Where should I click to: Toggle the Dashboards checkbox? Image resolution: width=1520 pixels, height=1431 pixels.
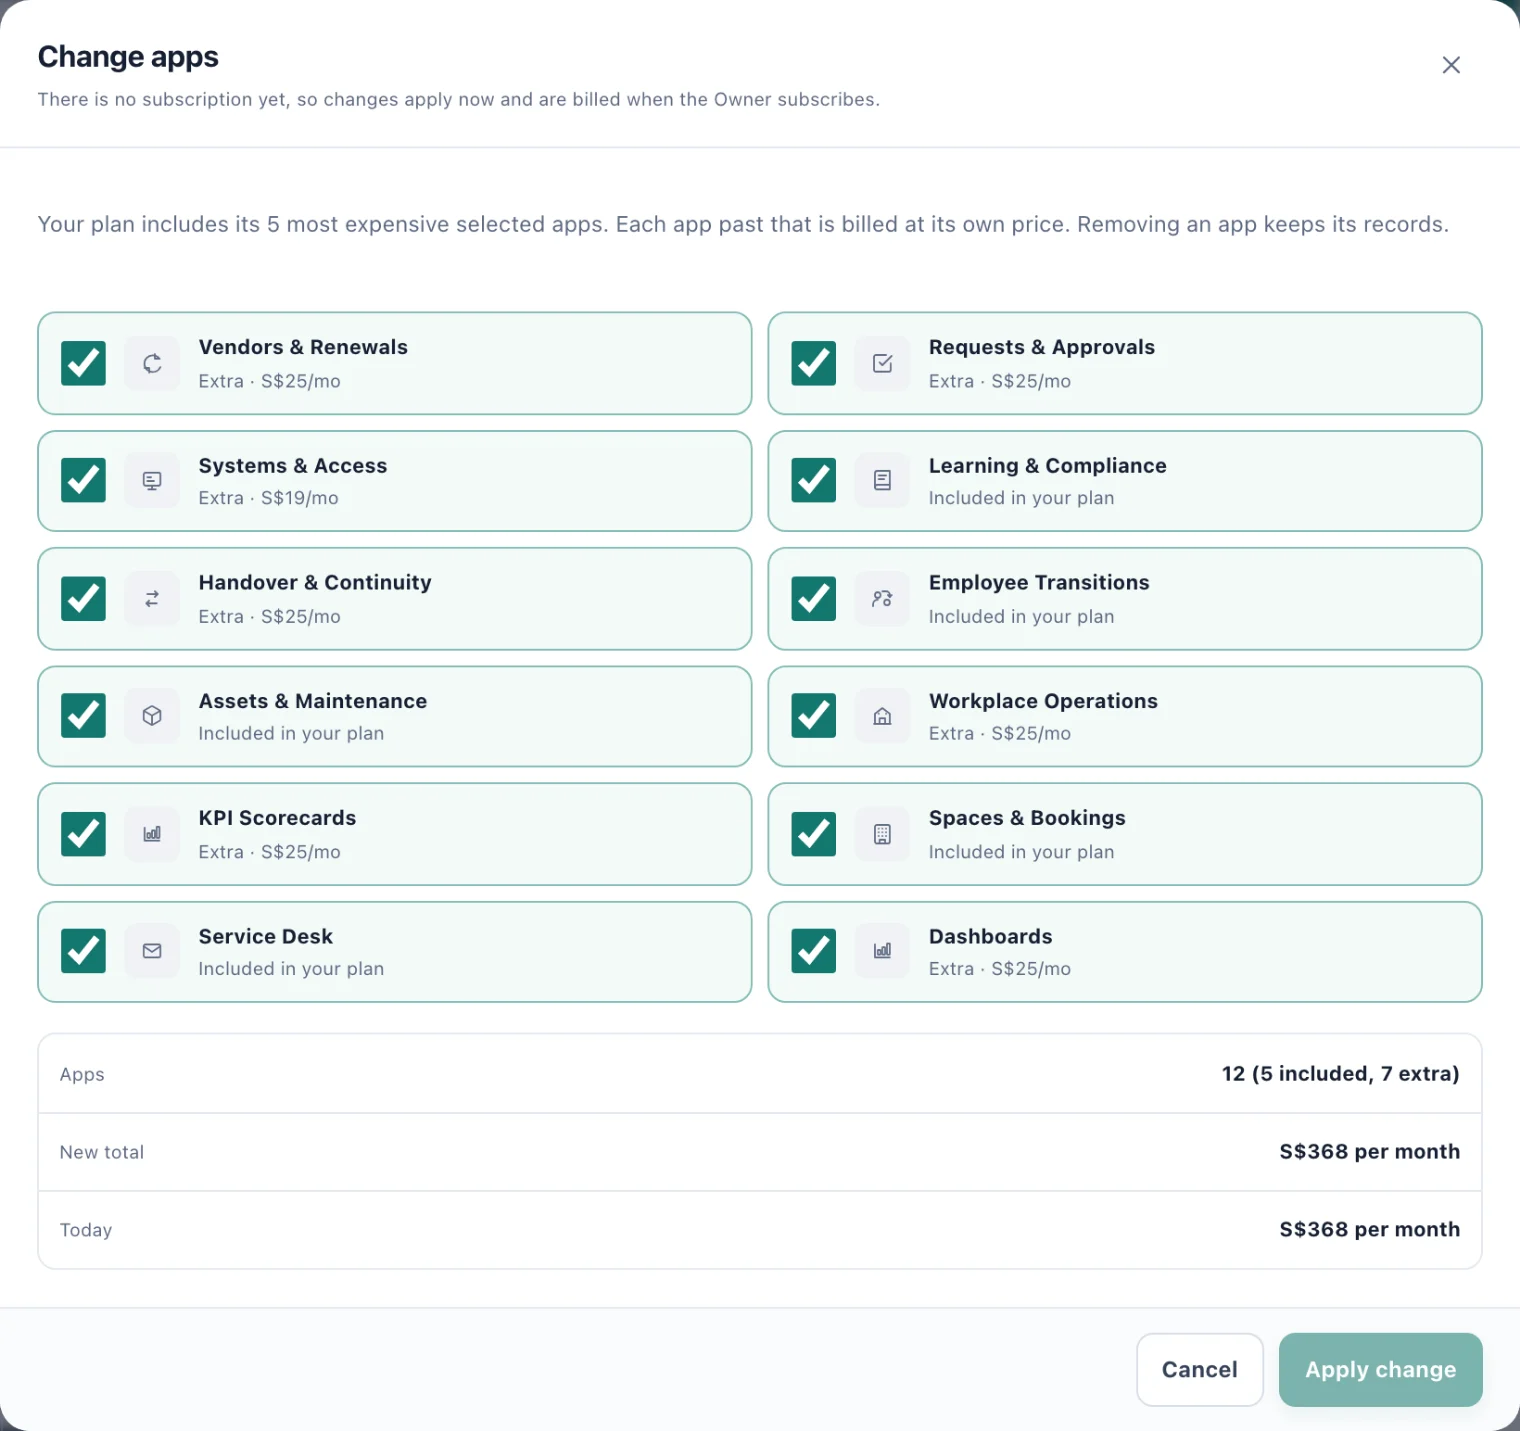coord(814,951)
